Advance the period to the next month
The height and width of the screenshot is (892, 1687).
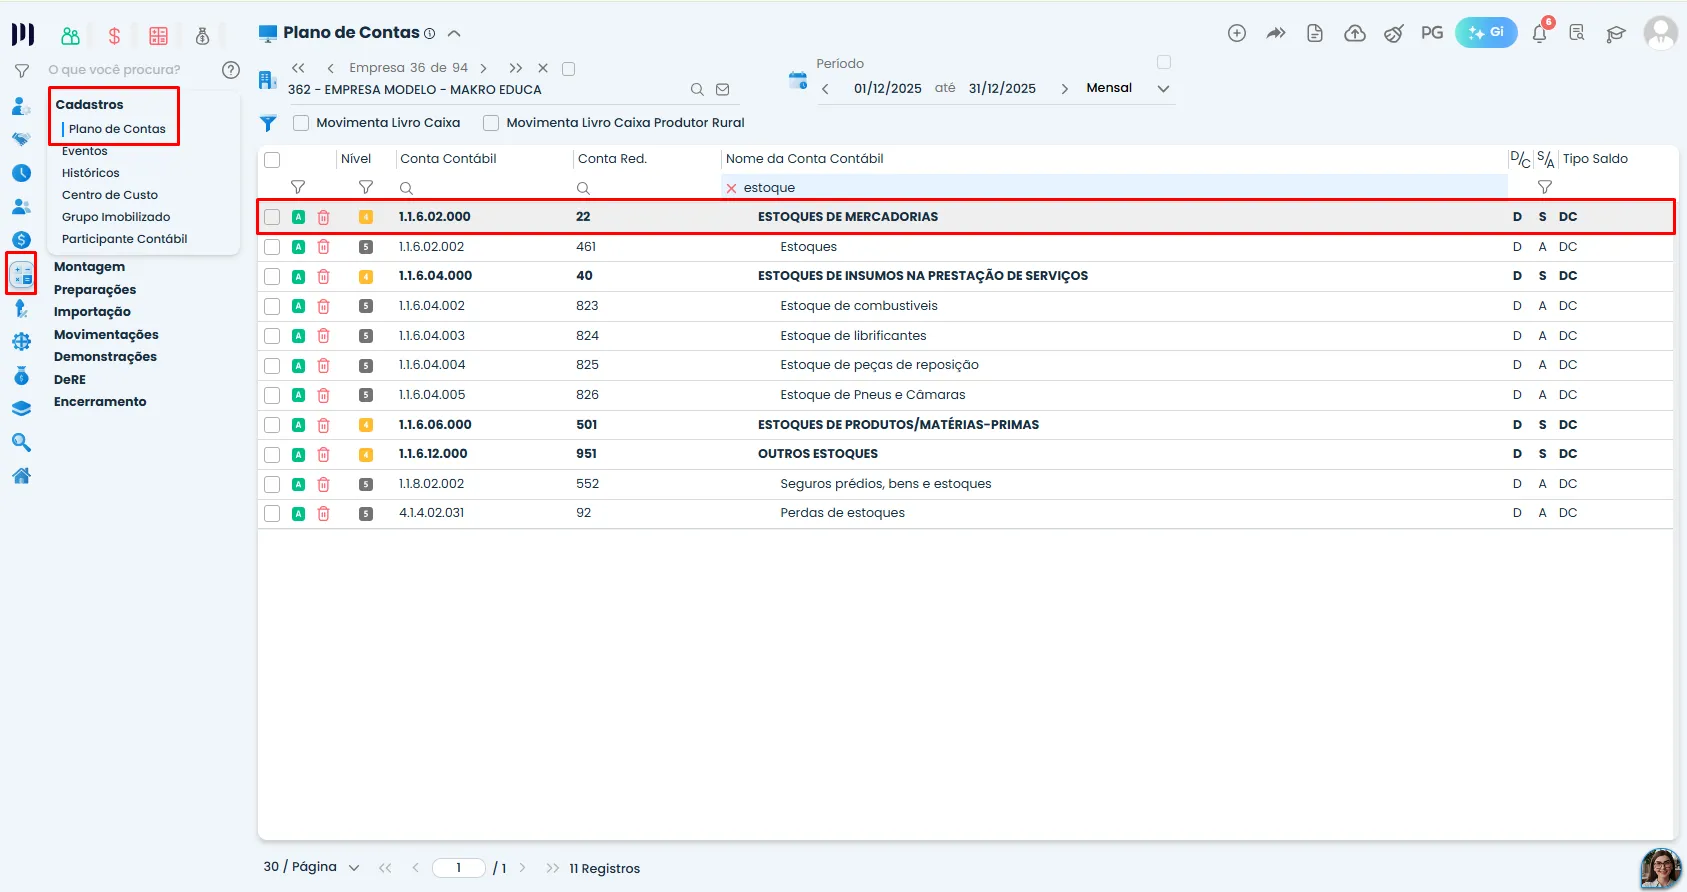click(1064, 89)
